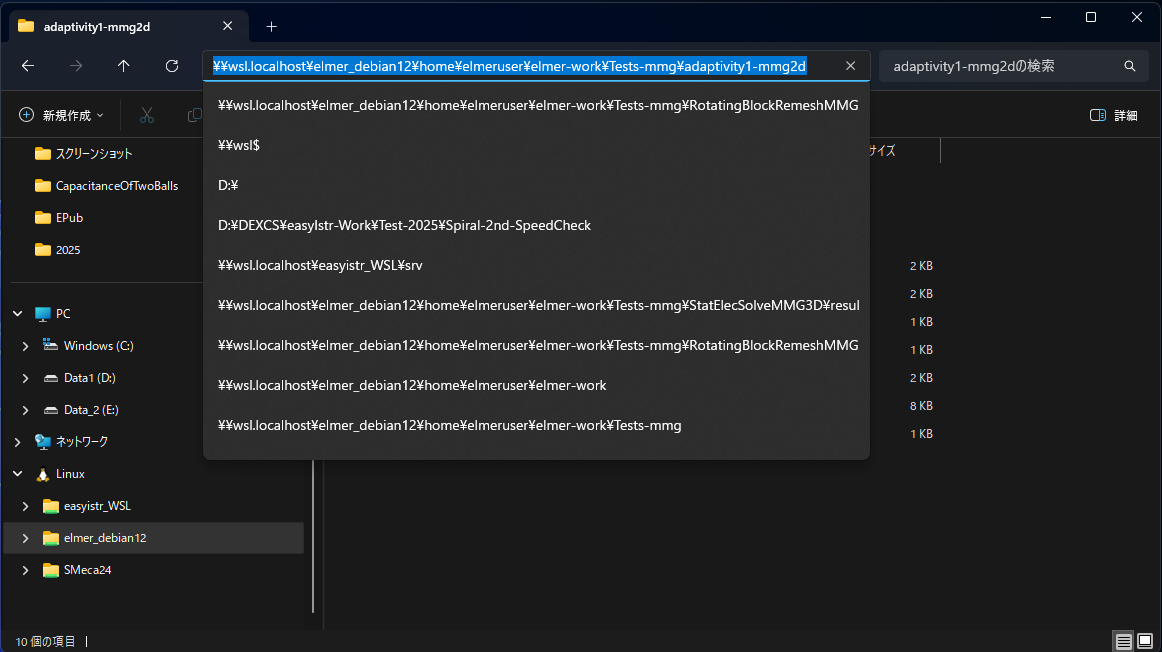Collapse the Linux tree node
This screenshot has width=1162, height=652.
pos(16,473)
